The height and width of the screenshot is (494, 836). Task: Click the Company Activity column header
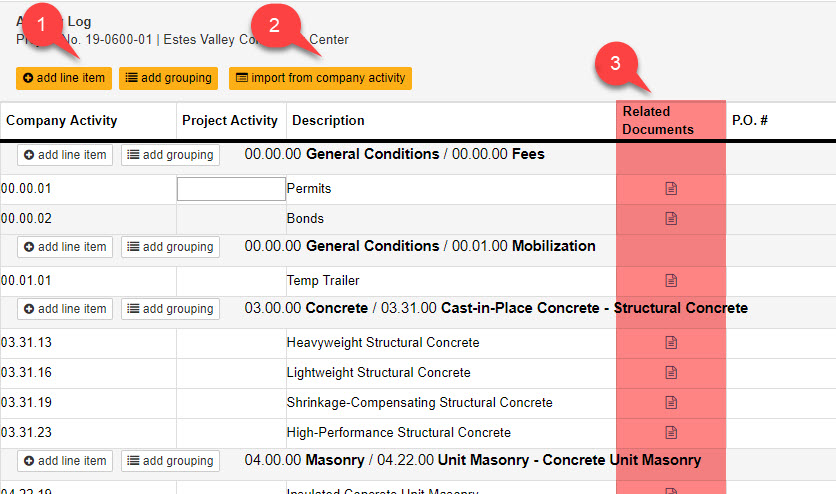coord(61,120)
